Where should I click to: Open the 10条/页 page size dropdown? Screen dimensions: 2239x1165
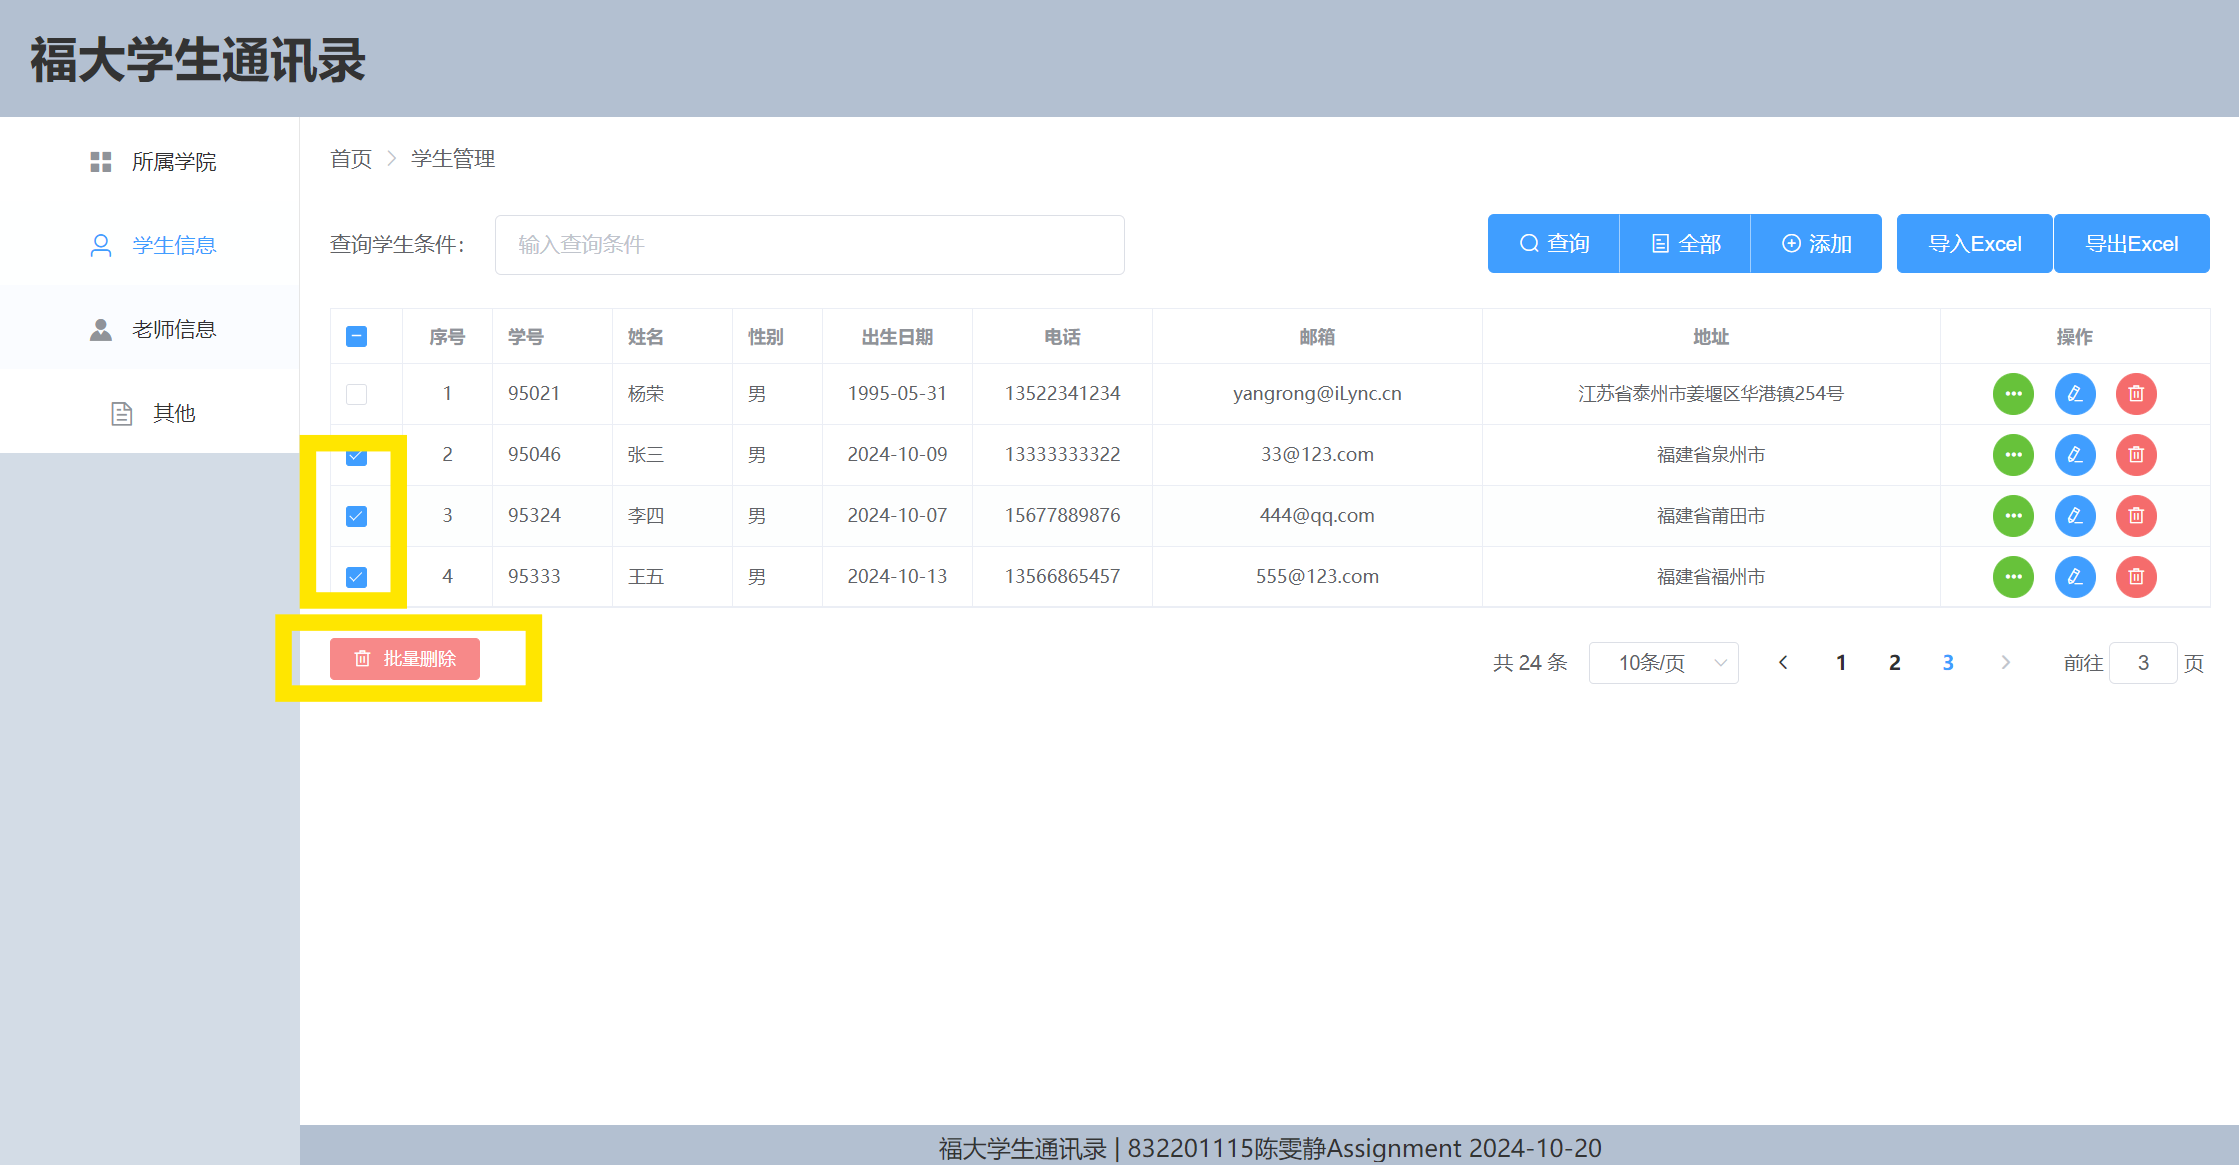click(1663, 663)
